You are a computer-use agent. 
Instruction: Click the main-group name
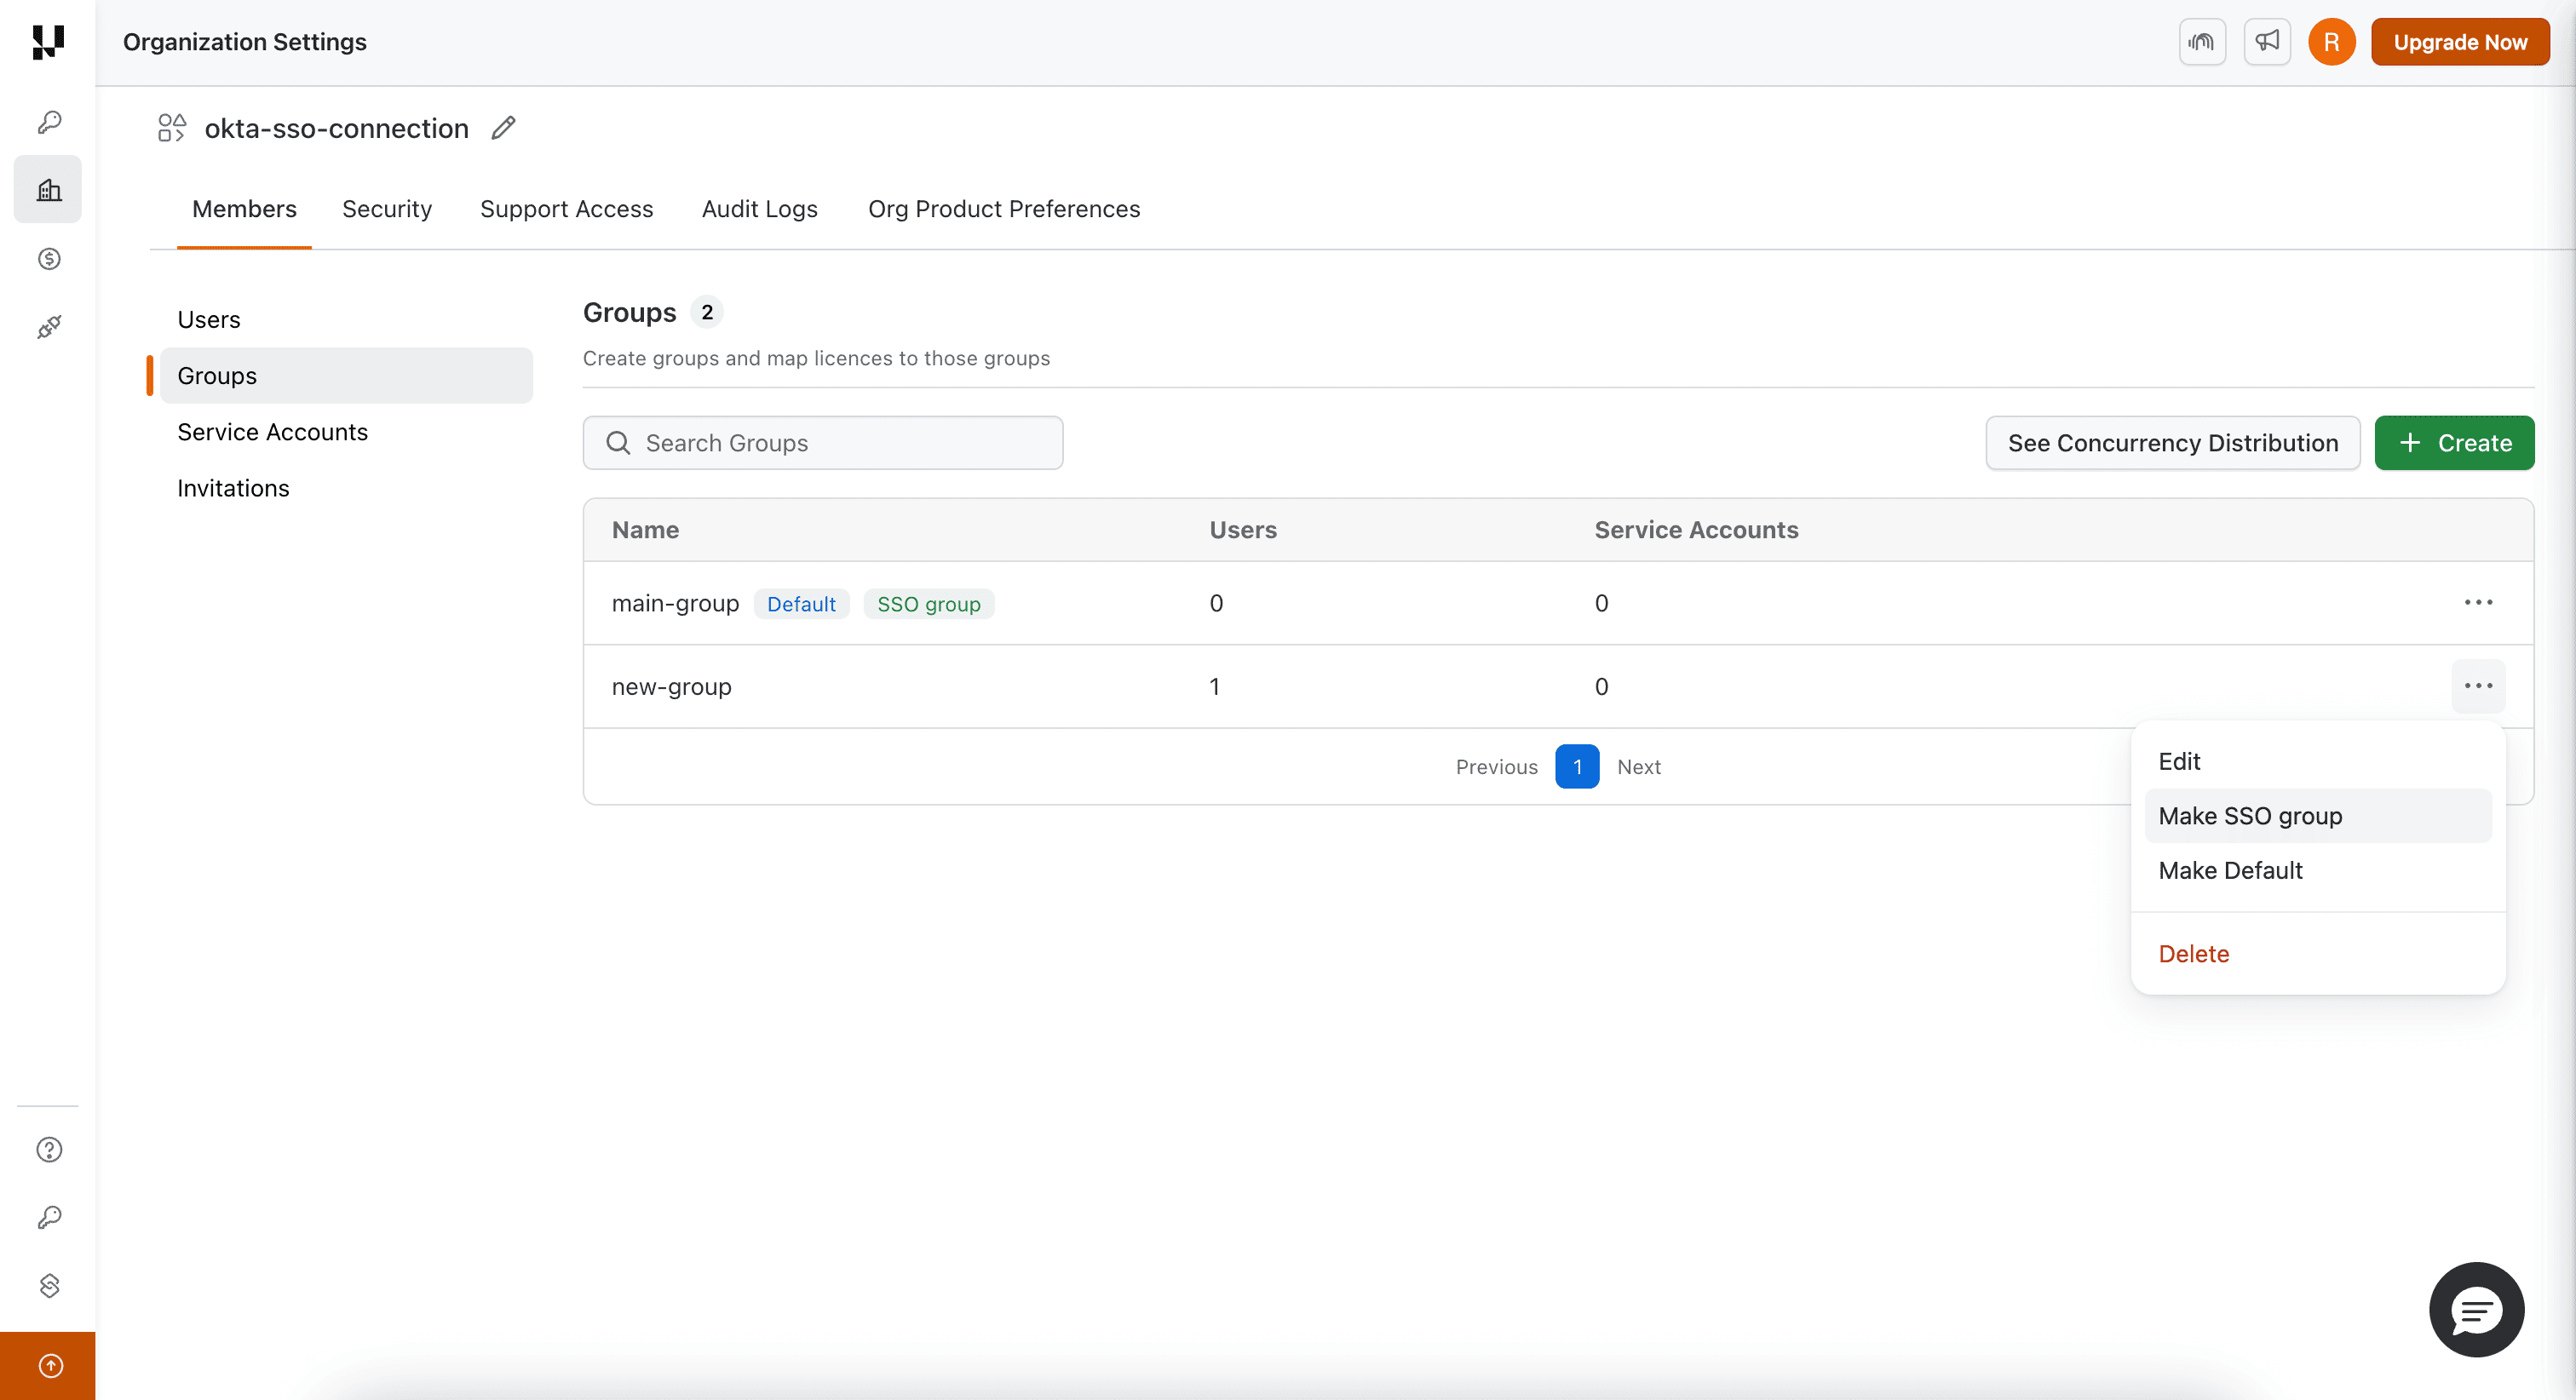pyautogui.click(x=675, y=603)
